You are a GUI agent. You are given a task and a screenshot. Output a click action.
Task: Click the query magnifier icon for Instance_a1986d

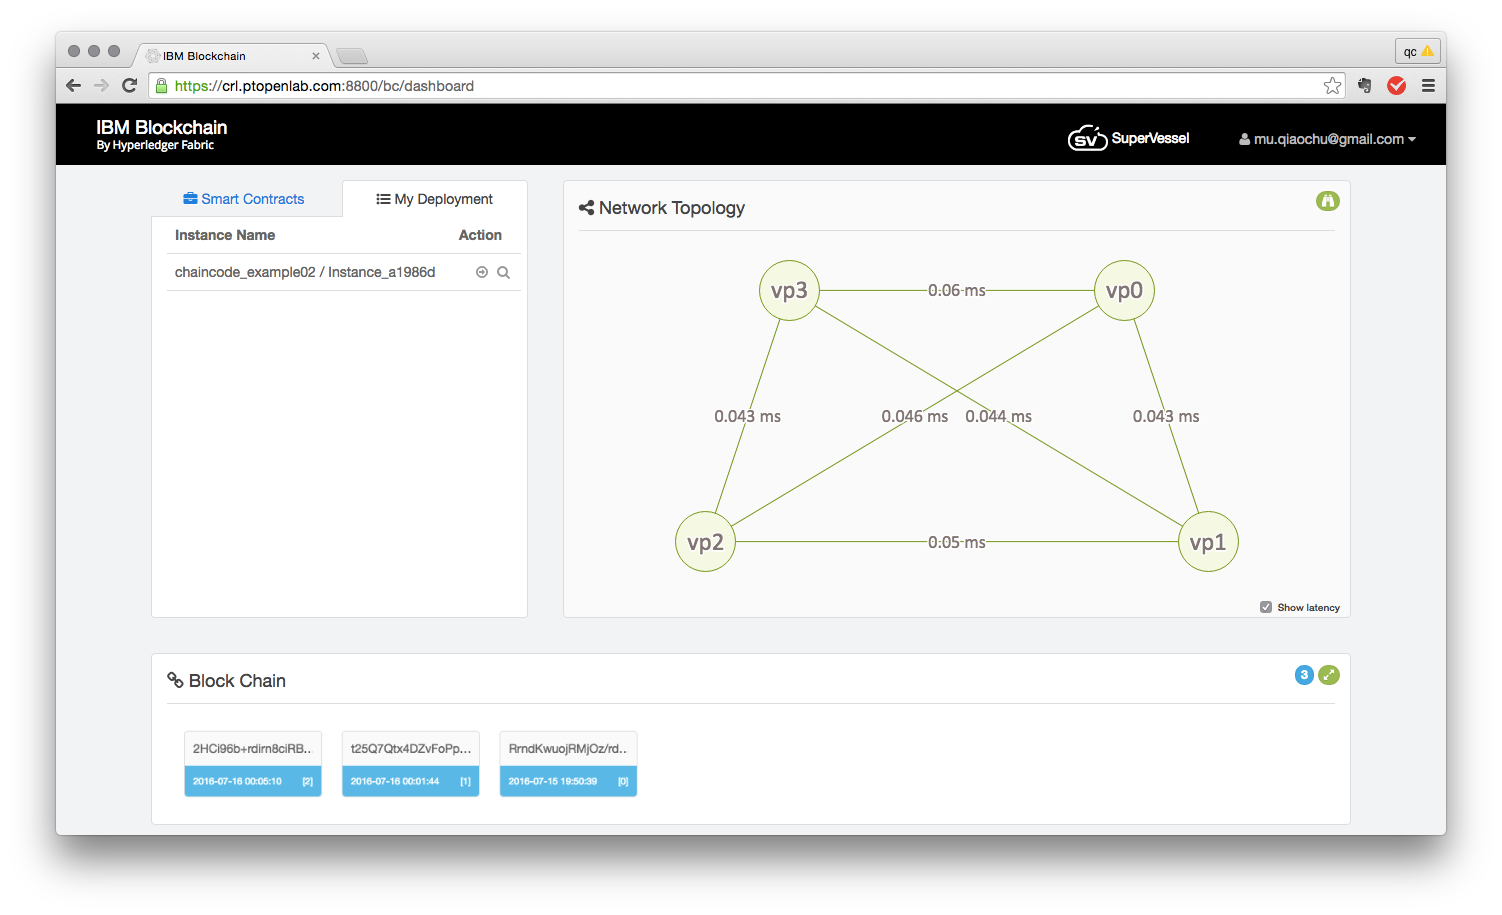[504, 272]
